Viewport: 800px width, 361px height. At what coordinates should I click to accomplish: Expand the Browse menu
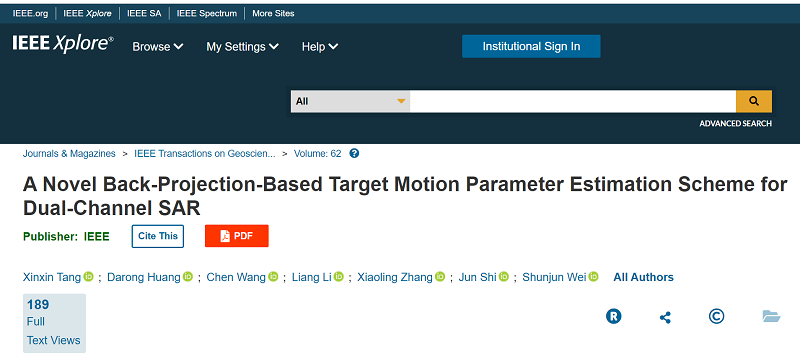(158, 46)
